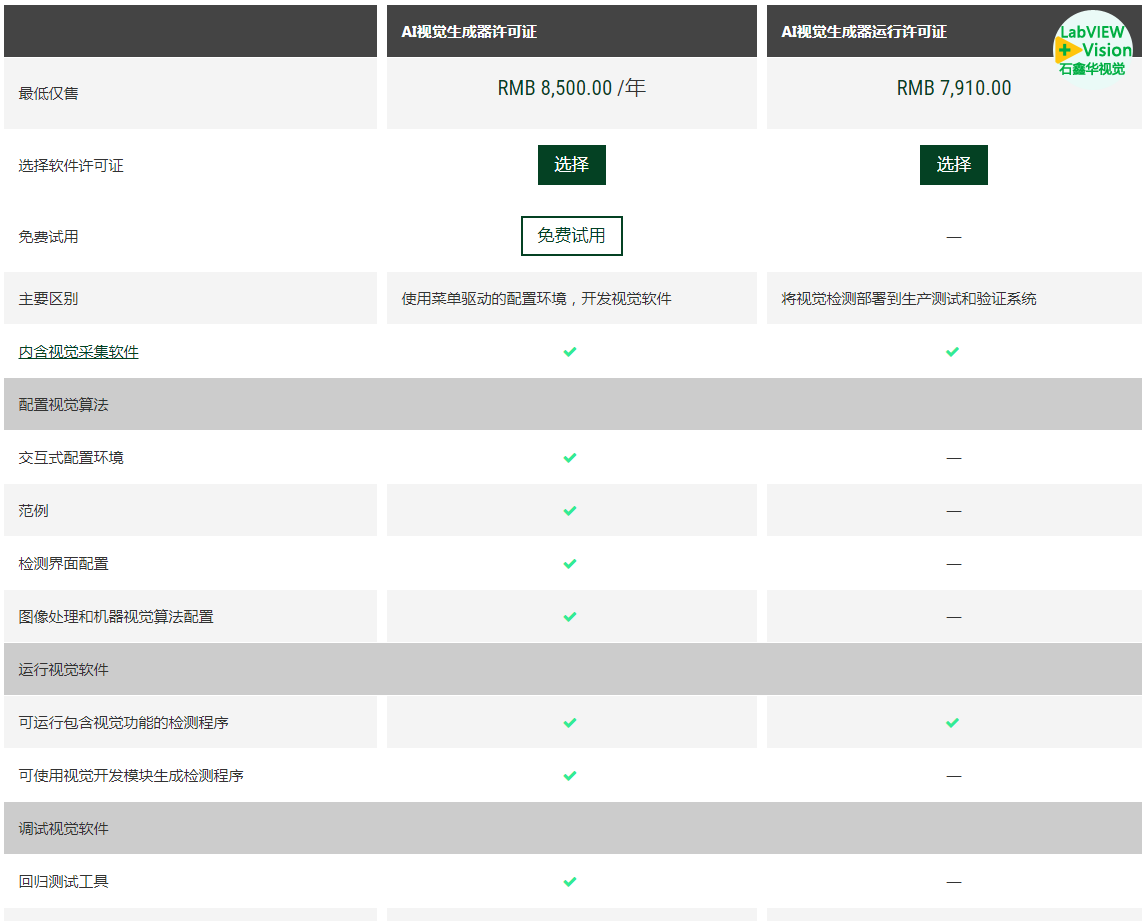Click the 选择 button under AI视觉生成器运行许可证
Screen dimensions: 1148x921
953,165
